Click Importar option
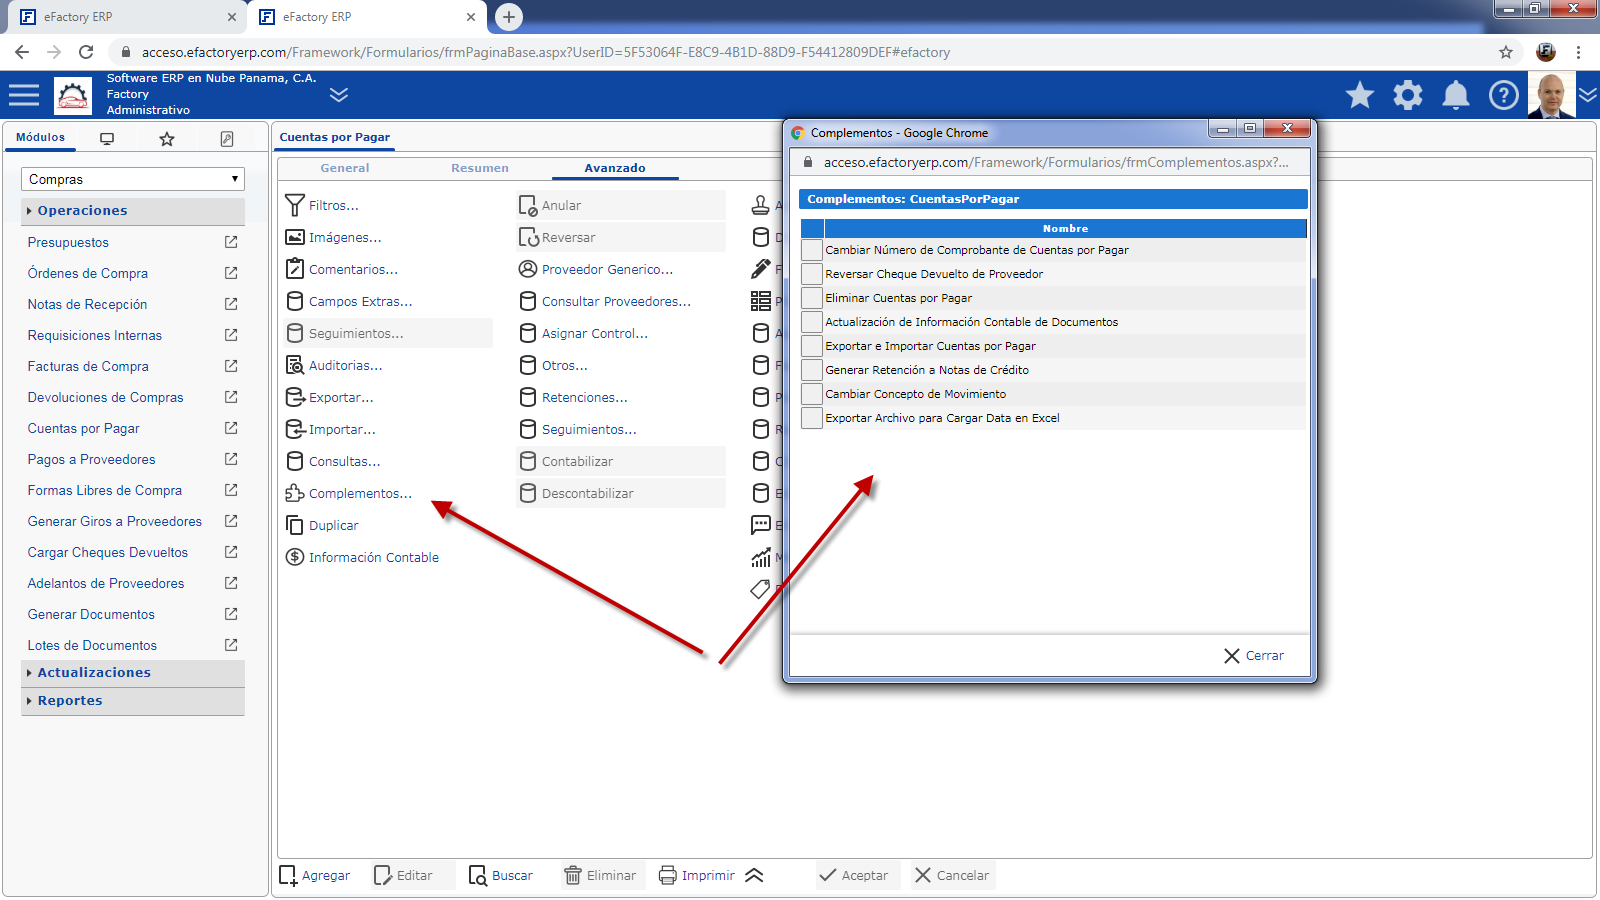 (331, 429)
